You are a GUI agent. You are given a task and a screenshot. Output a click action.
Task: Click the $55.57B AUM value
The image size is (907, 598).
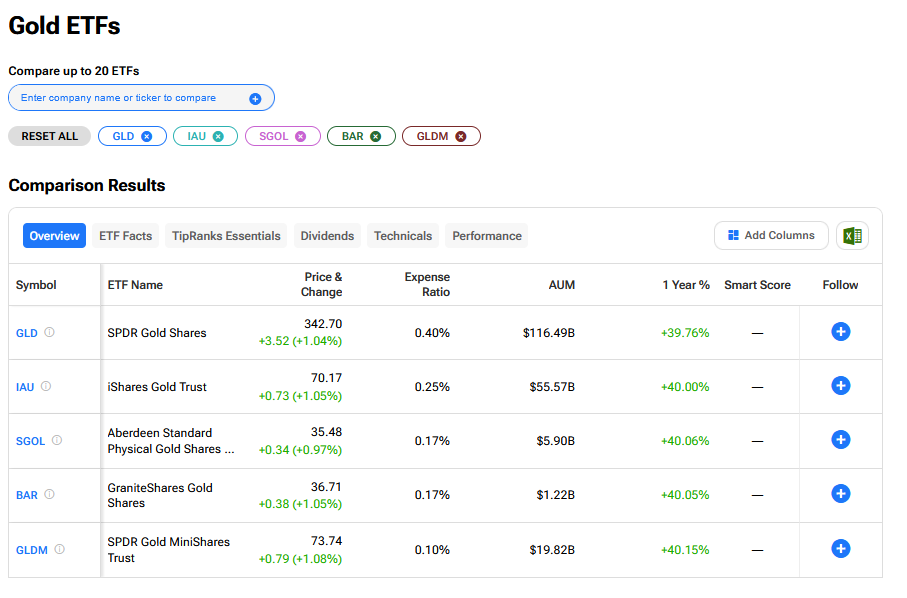pos(552,387)
